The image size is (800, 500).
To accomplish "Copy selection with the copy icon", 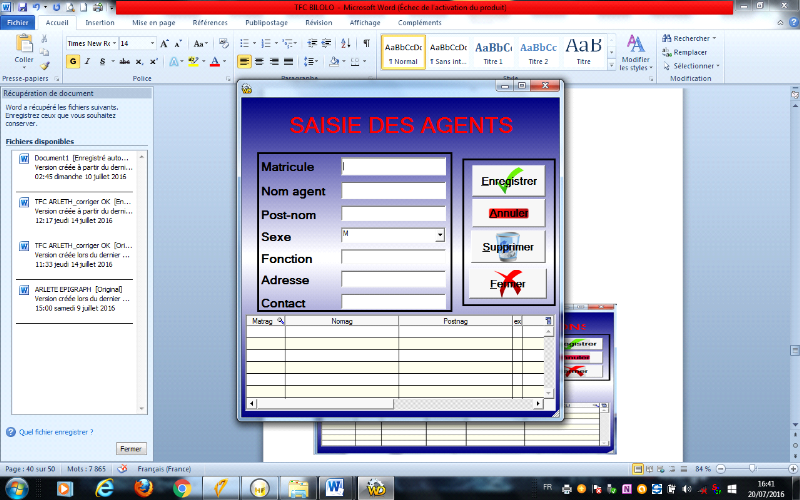I will [x=44, y=52].
